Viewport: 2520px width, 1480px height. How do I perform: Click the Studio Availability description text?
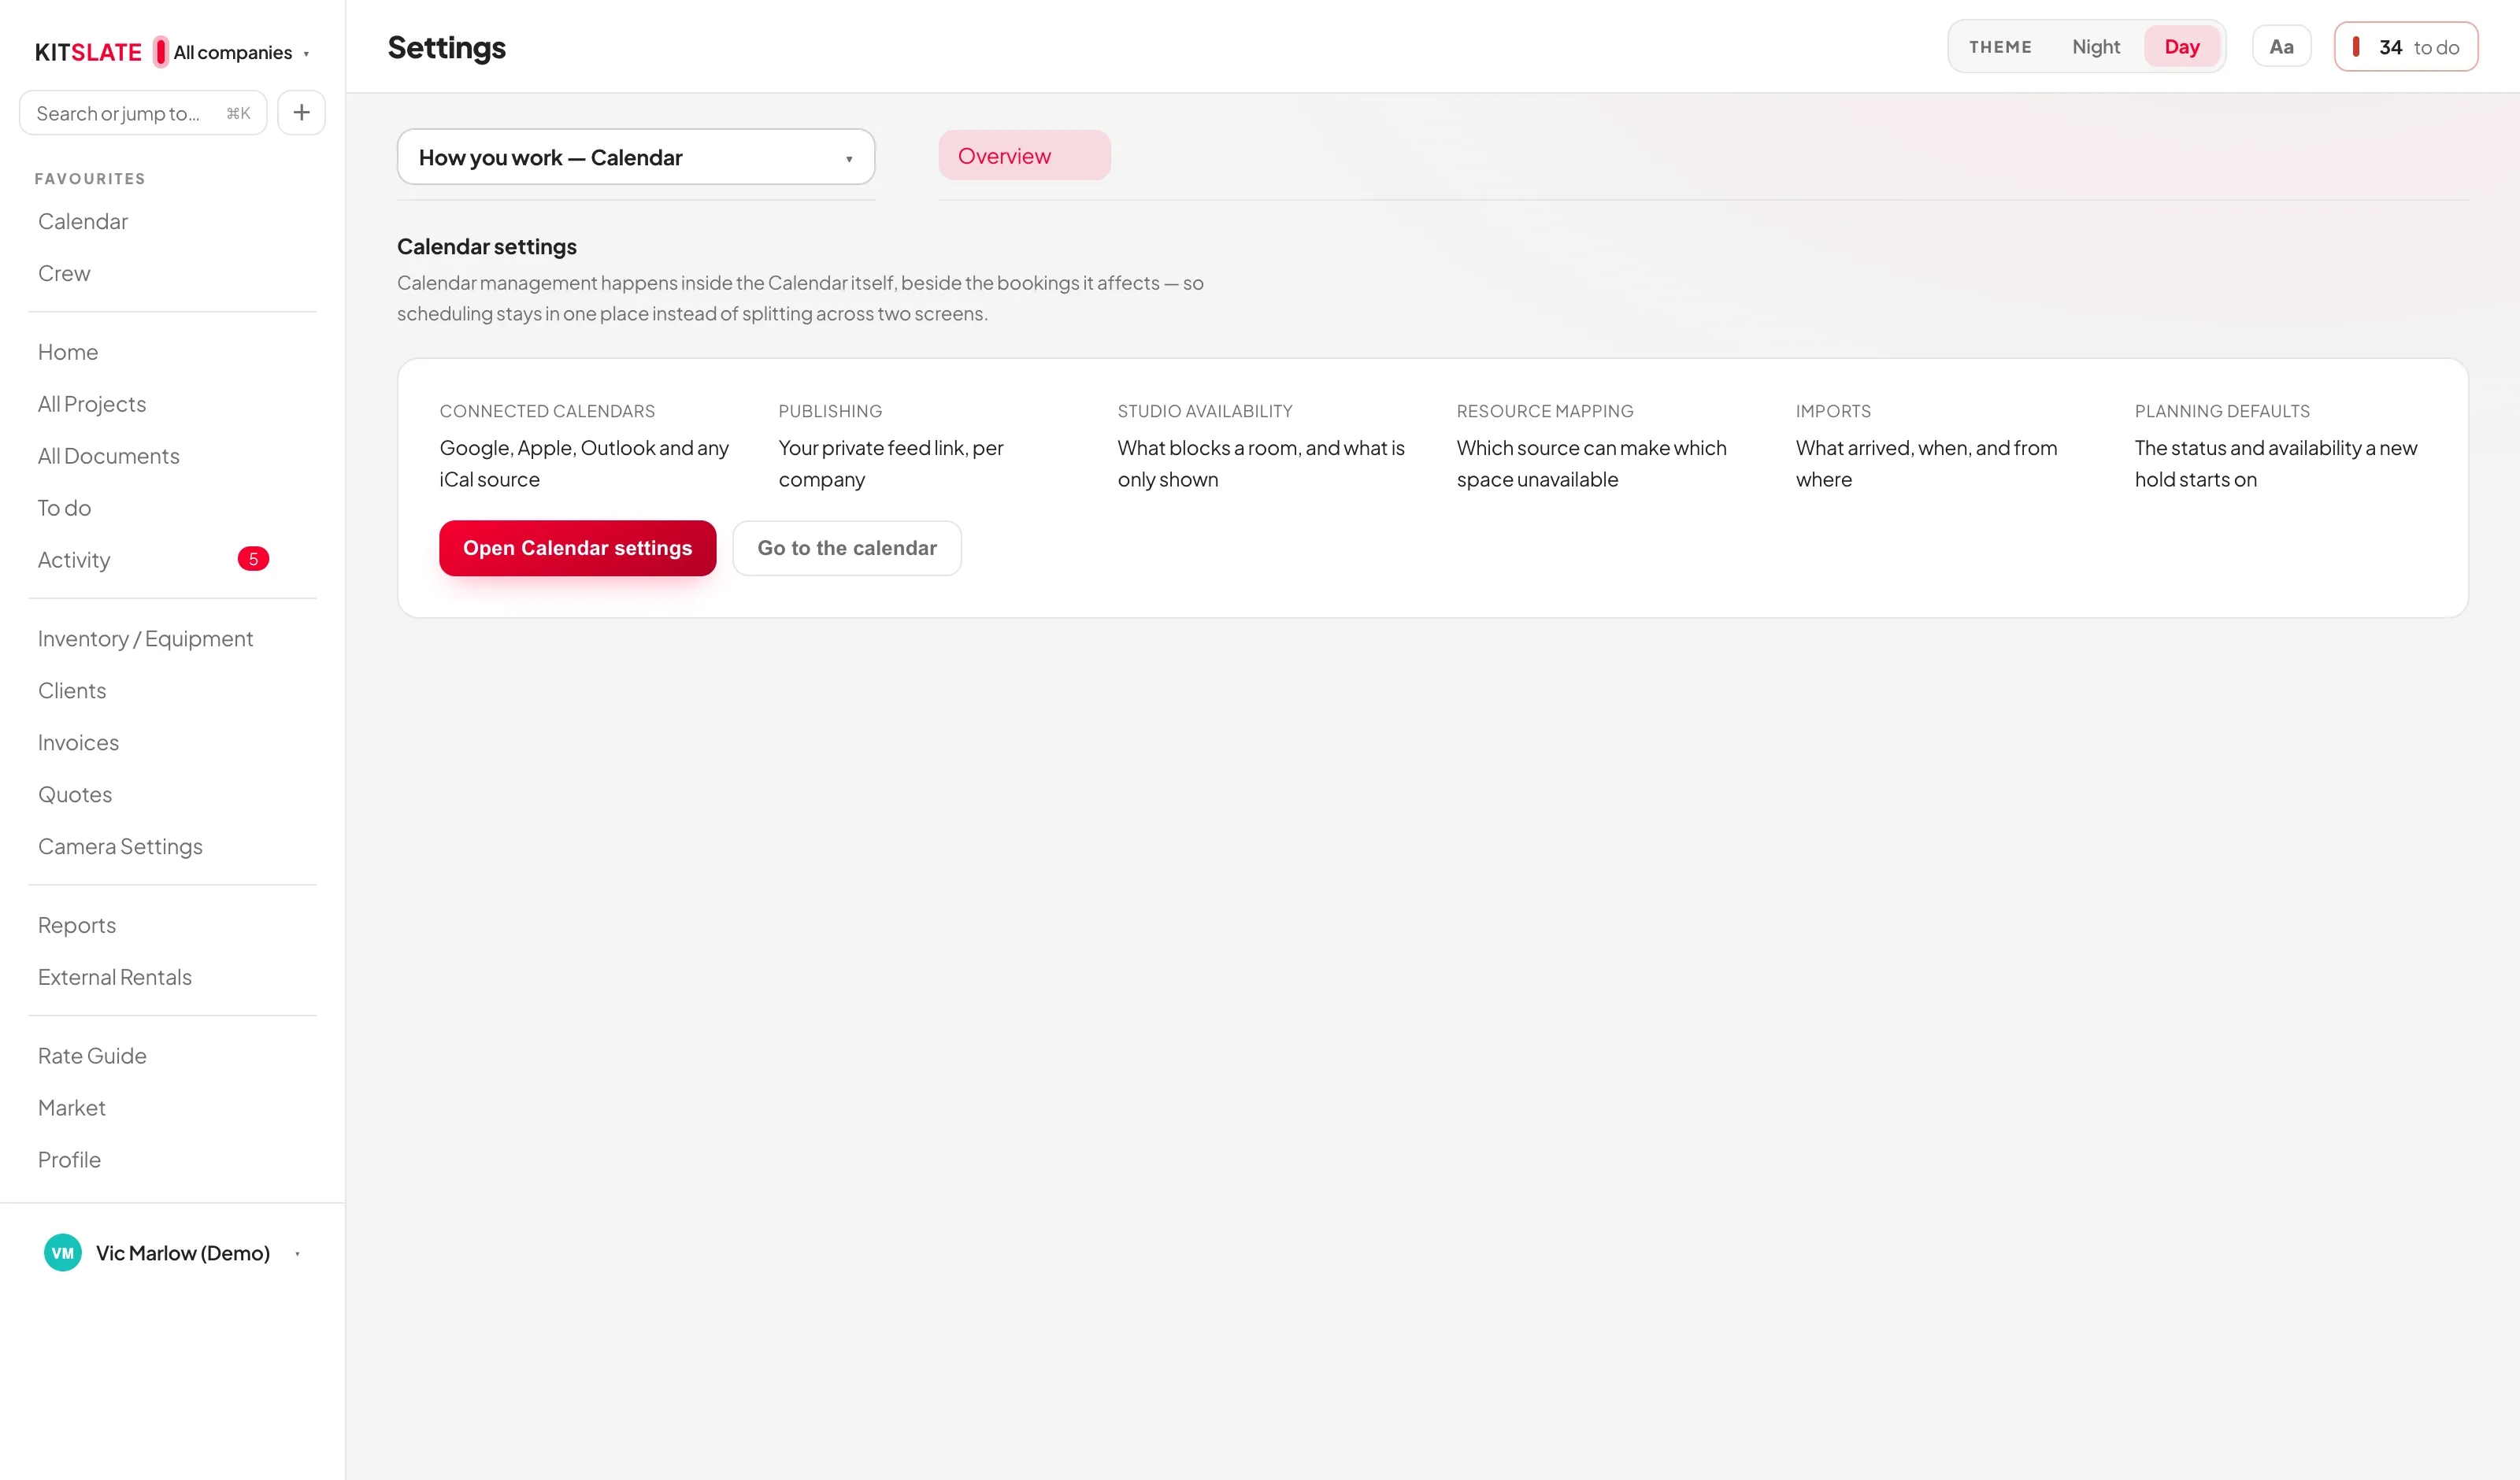(1261, 464)
